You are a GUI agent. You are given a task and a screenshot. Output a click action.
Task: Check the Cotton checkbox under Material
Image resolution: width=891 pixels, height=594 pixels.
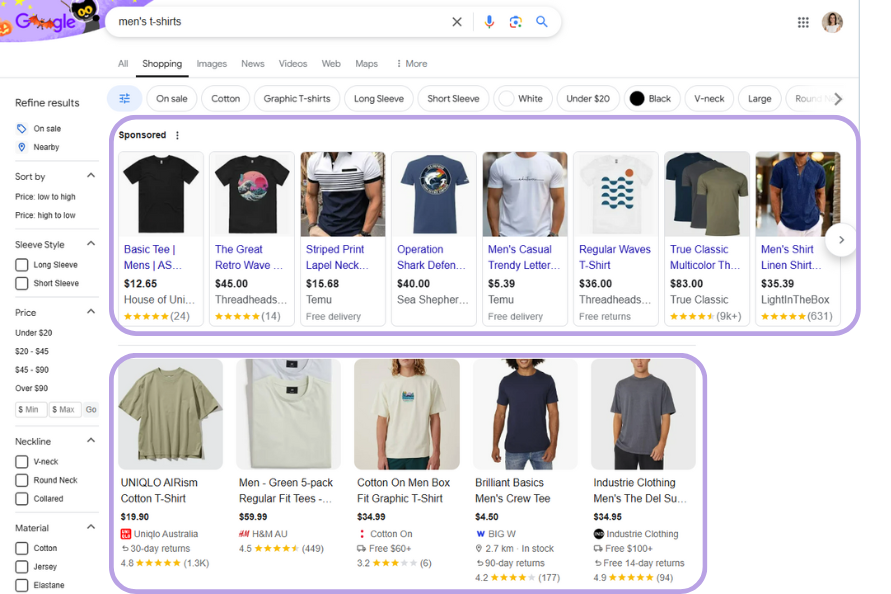(21, 547)
